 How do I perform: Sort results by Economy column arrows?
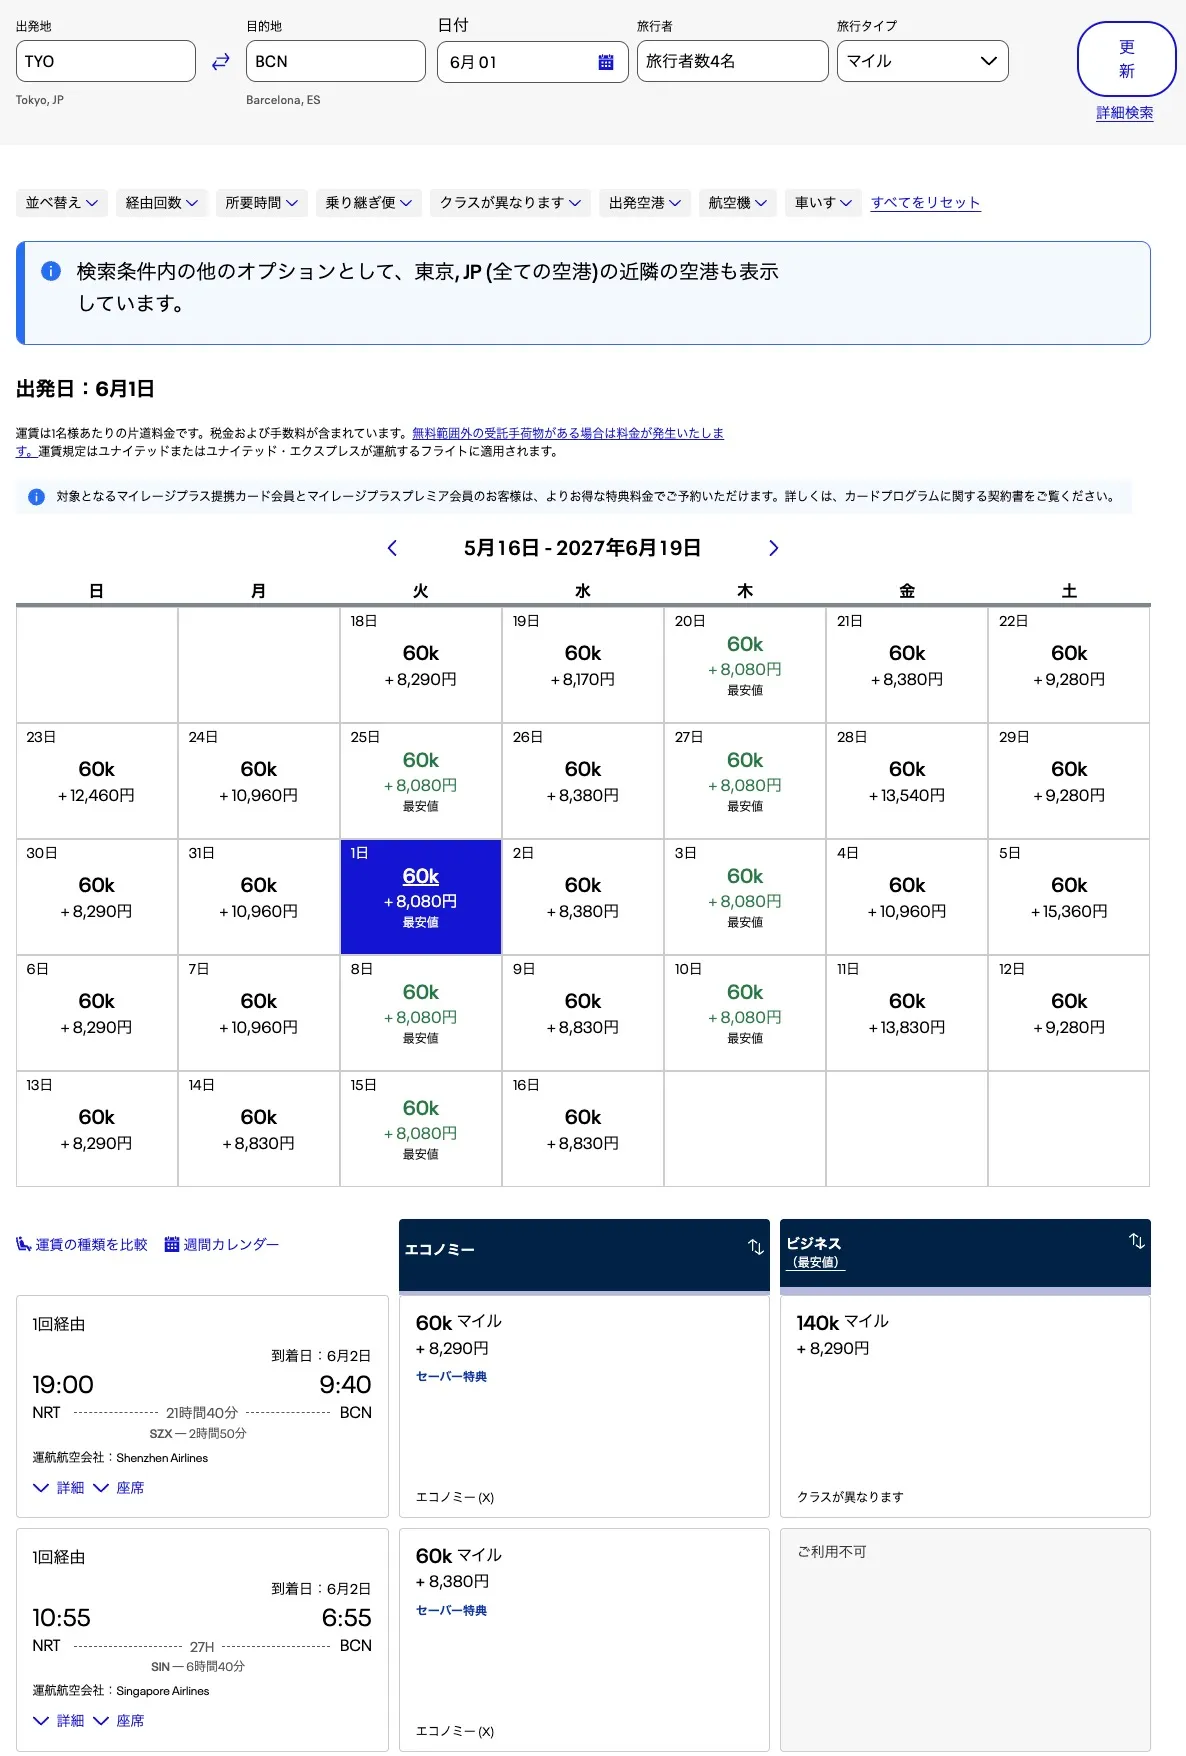[x=756, y=1247]
